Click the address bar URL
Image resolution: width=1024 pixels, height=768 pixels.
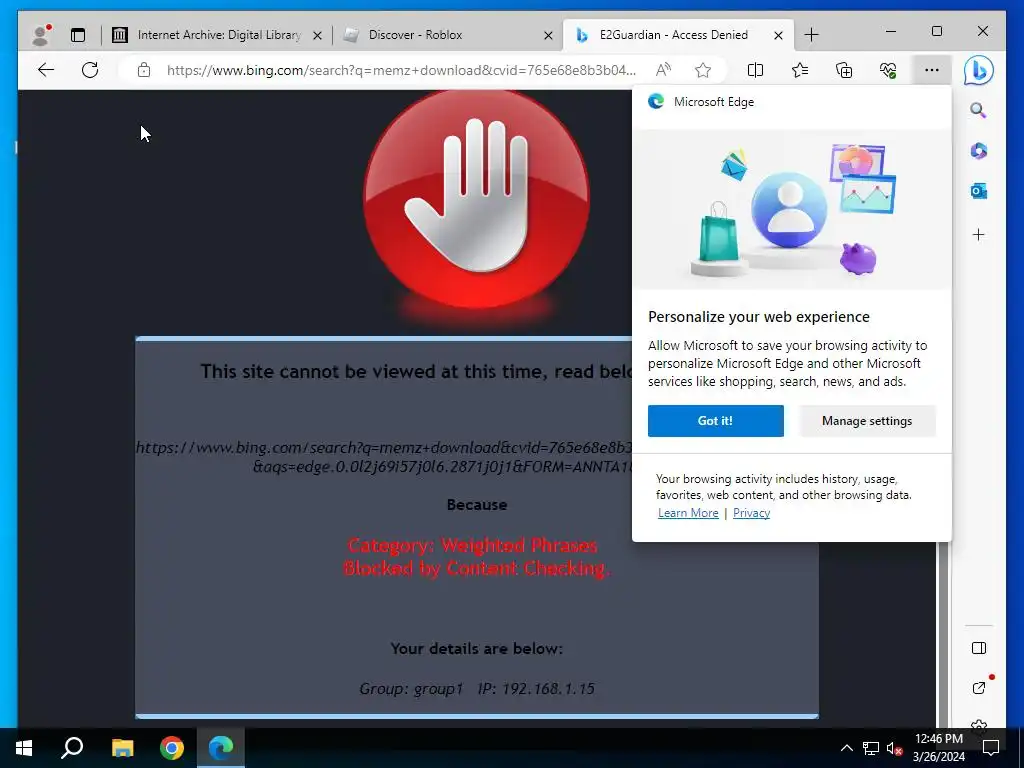point(401,70)
